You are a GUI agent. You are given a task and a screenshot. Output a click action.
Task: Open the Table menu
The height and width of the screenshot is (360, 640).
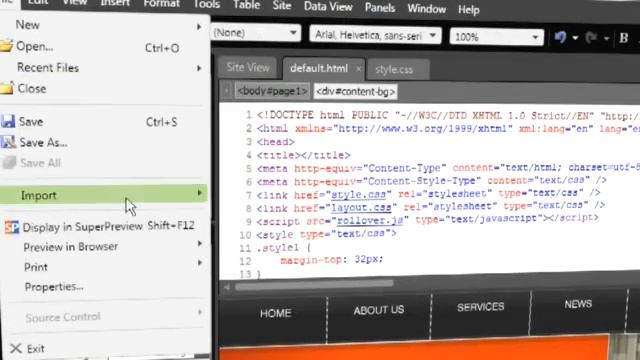[247, 5]
